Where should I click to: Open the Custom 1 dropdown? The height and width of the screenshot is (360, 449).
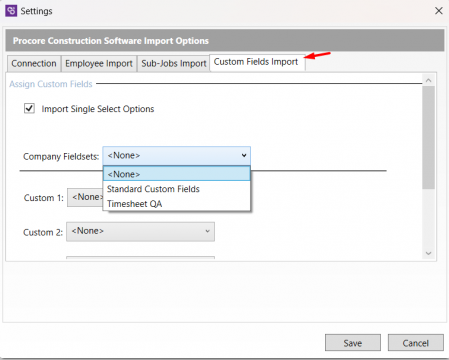(x=85, y=197)
